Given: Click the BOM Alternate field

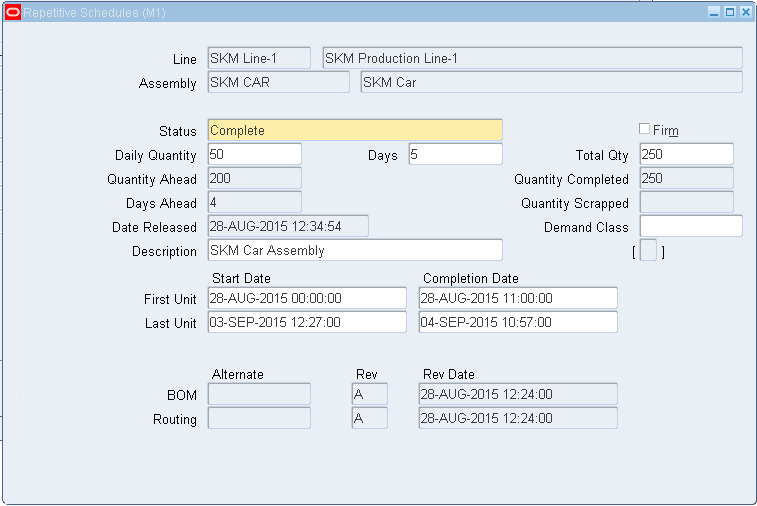Looking at the screenshot, I should tap(259, 394).
